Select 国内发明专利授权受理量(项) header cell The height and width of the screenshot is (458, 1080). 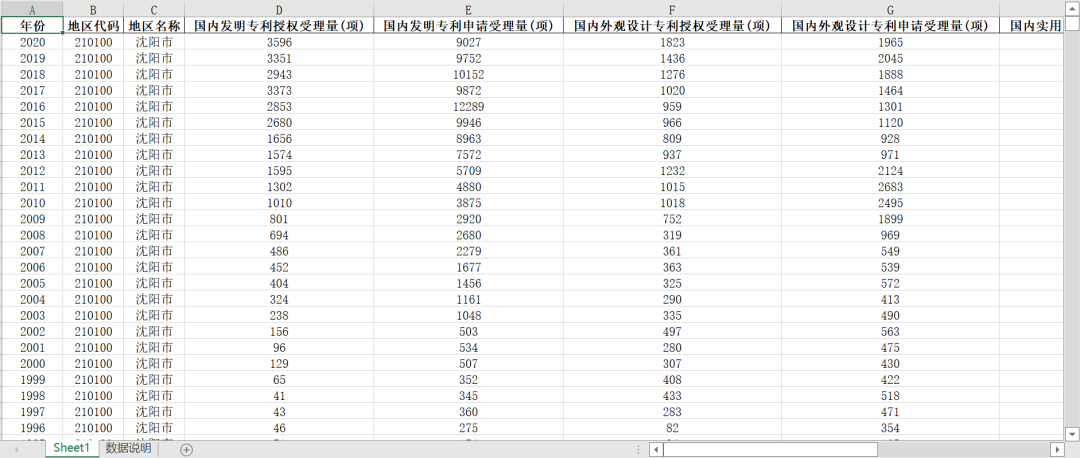[x=279, y=26]
